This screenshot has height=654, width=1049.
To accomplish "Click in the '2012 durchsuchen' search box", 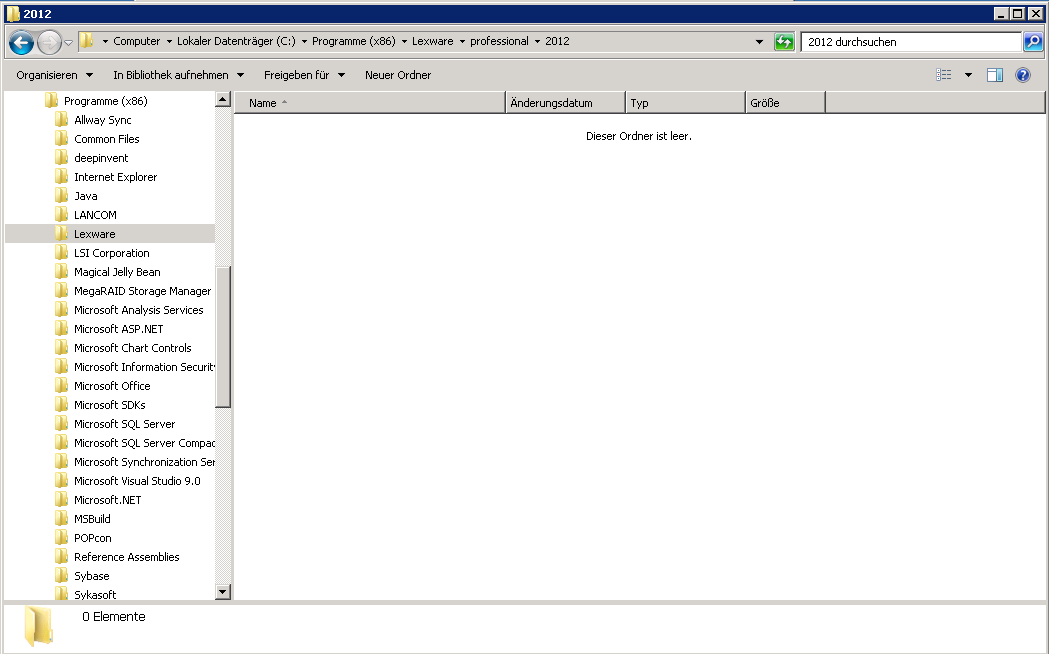I will (911, 41).
